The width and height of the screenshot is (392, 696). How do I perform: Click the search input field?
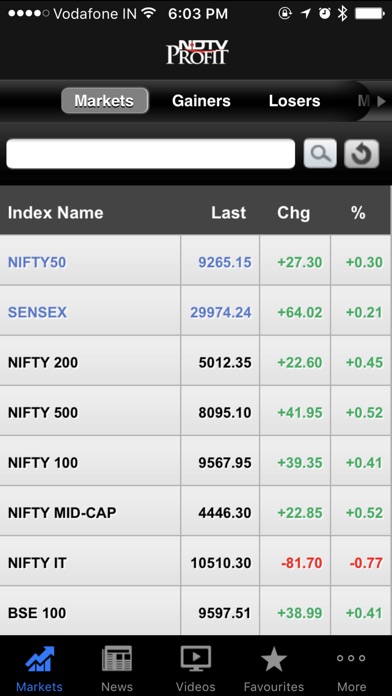tap(150, 154)
